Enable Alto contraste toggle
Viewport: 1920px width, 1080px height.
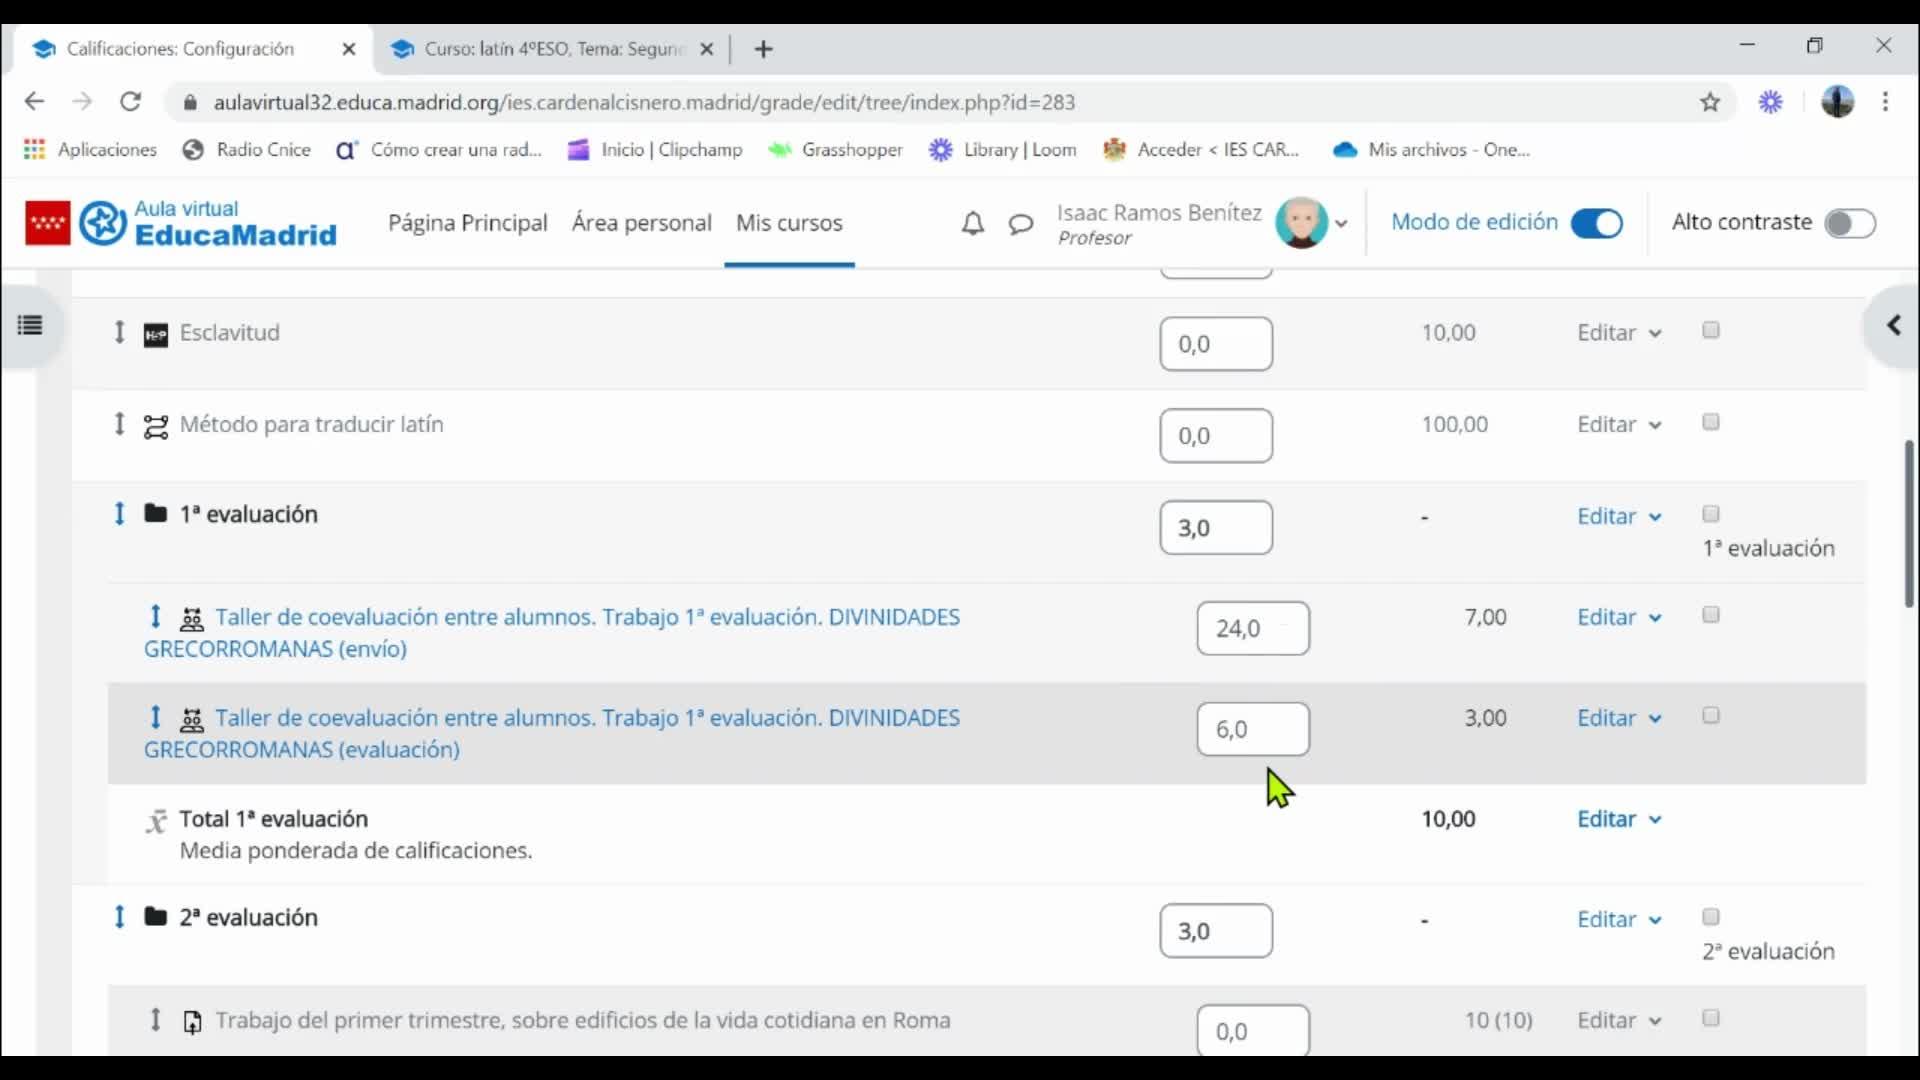(x=1849, y=223)
